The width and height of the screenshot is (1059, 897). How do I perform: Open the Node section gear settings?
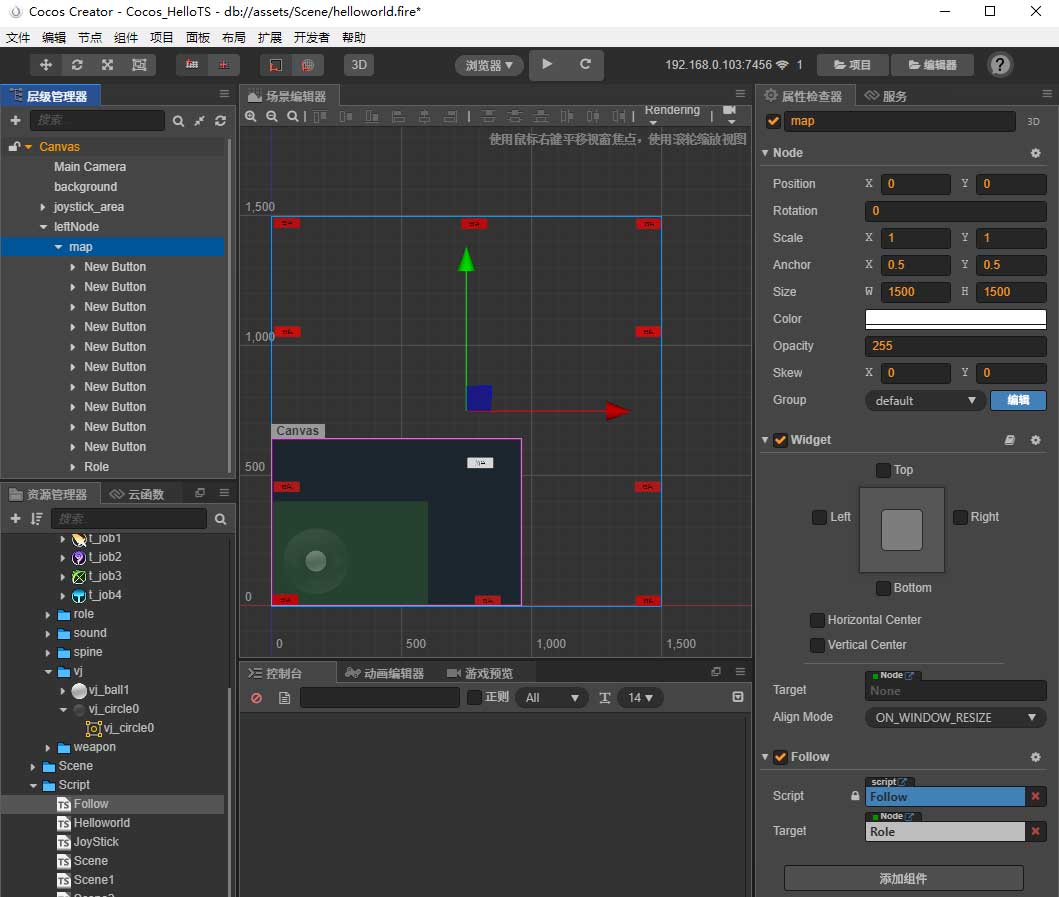1035,153
